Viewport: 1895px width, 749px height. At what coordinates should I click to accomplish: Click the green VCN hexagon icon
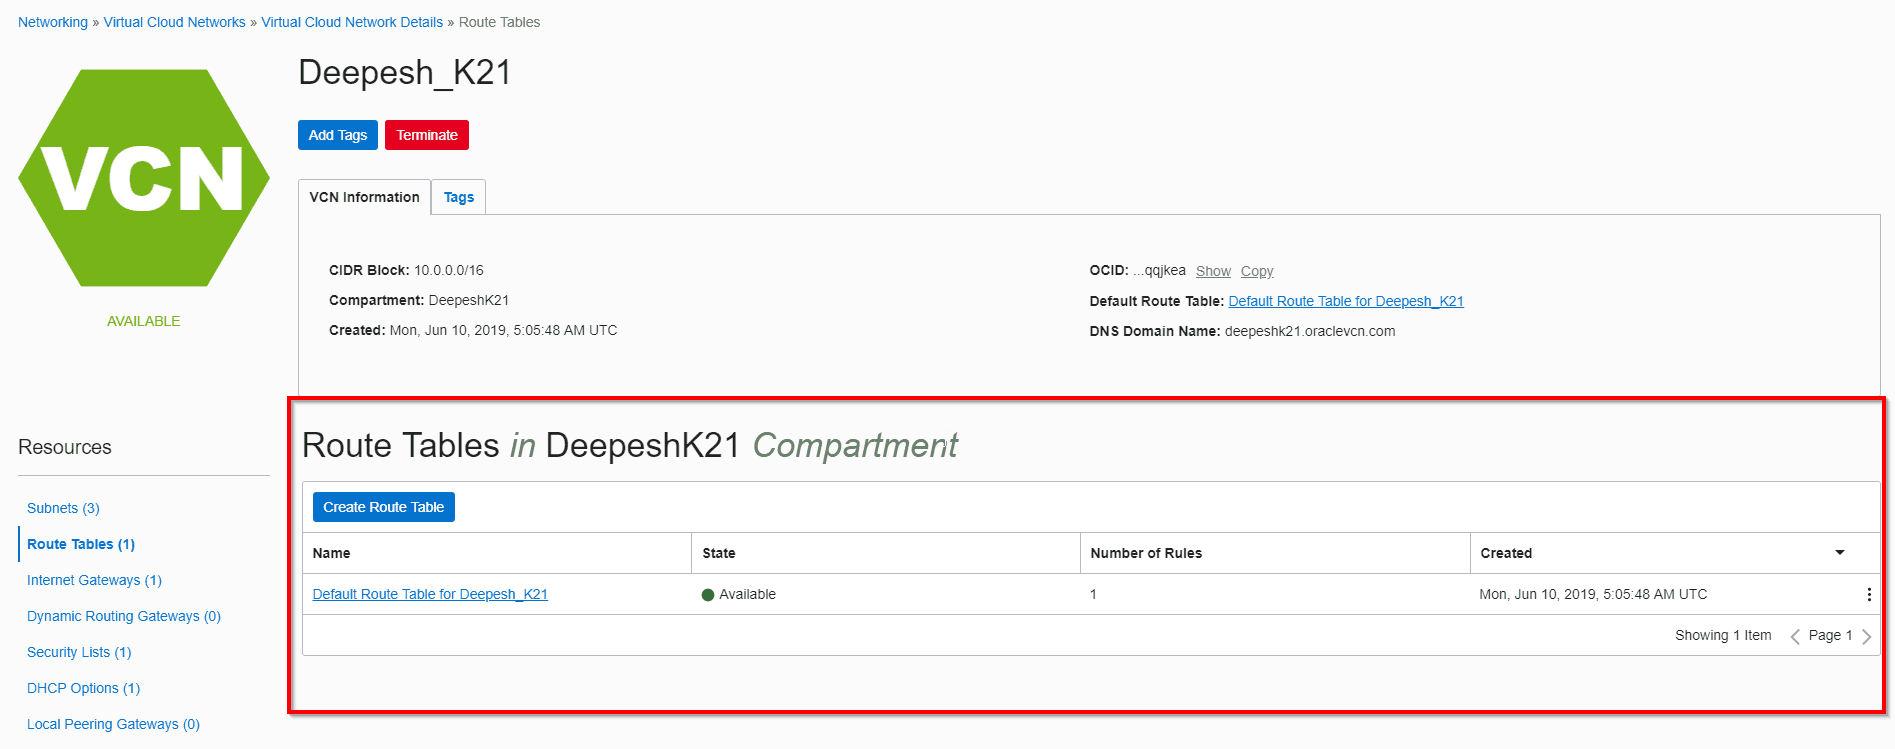[x=144, y=178]
